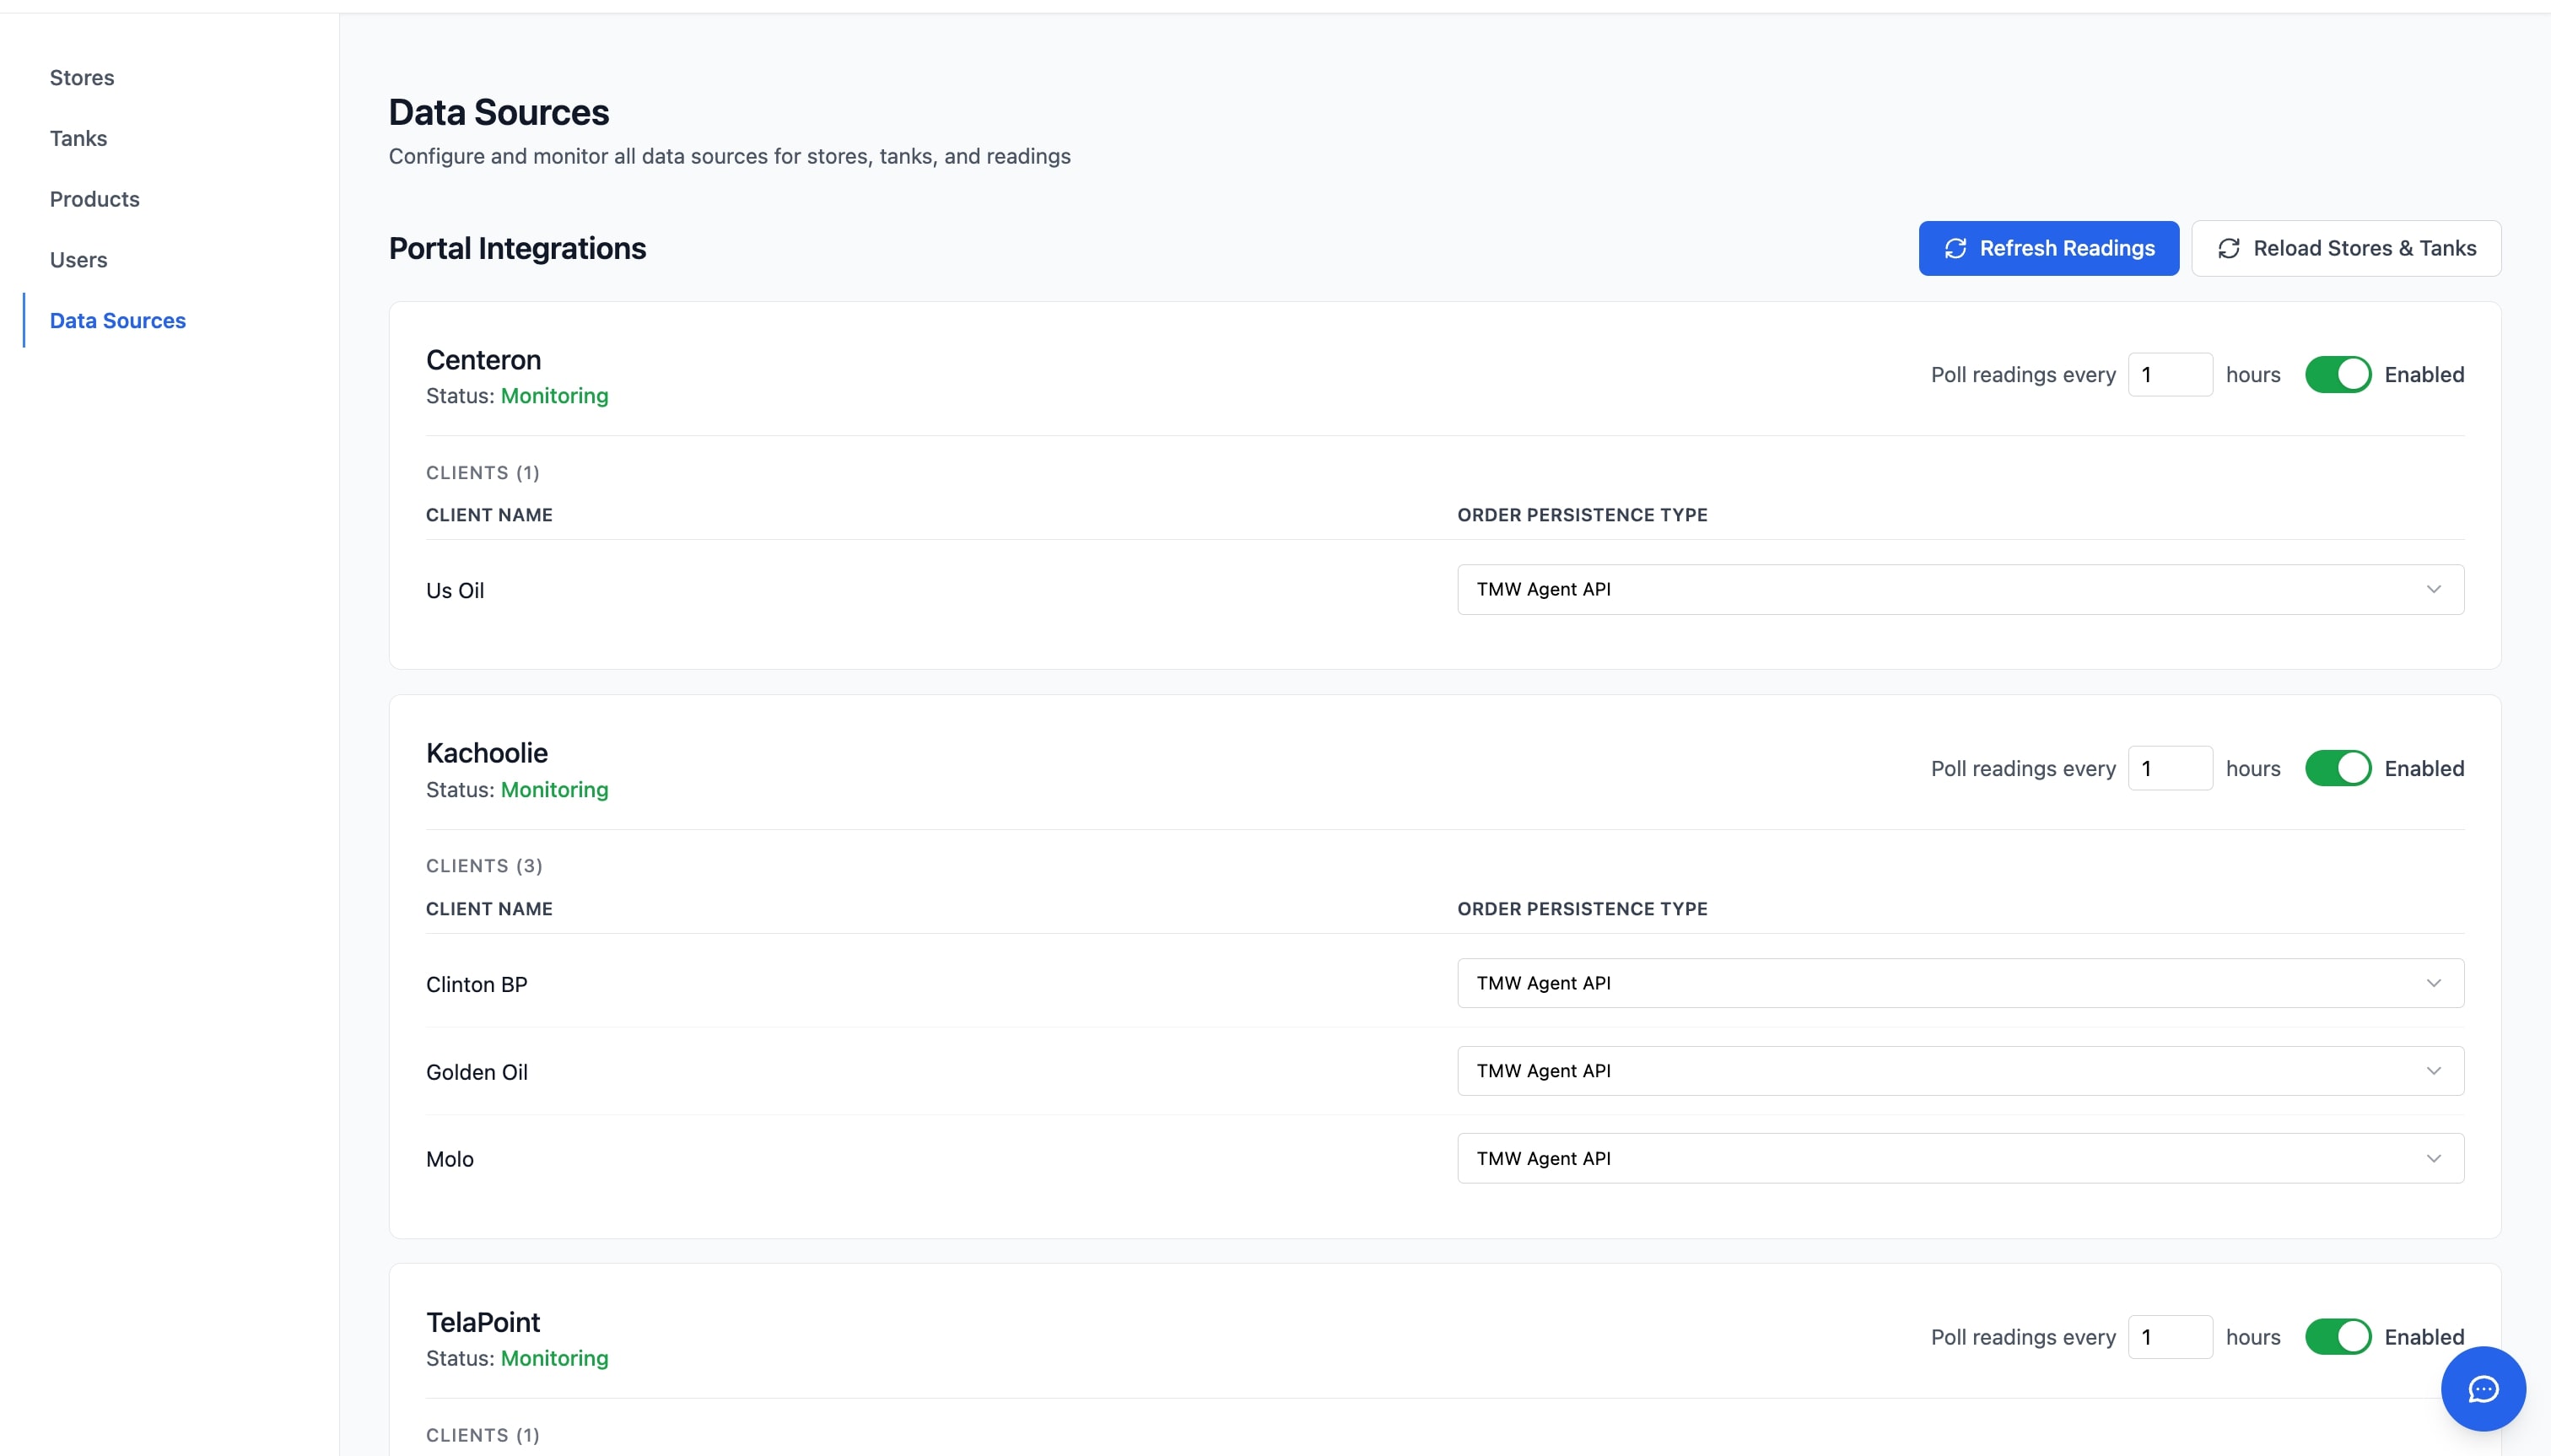Click the reload icon in Reload Stores & Tanks
Viewport: 2551px width, 1456px height.
pyautogui.click(x=2228, y=248)
